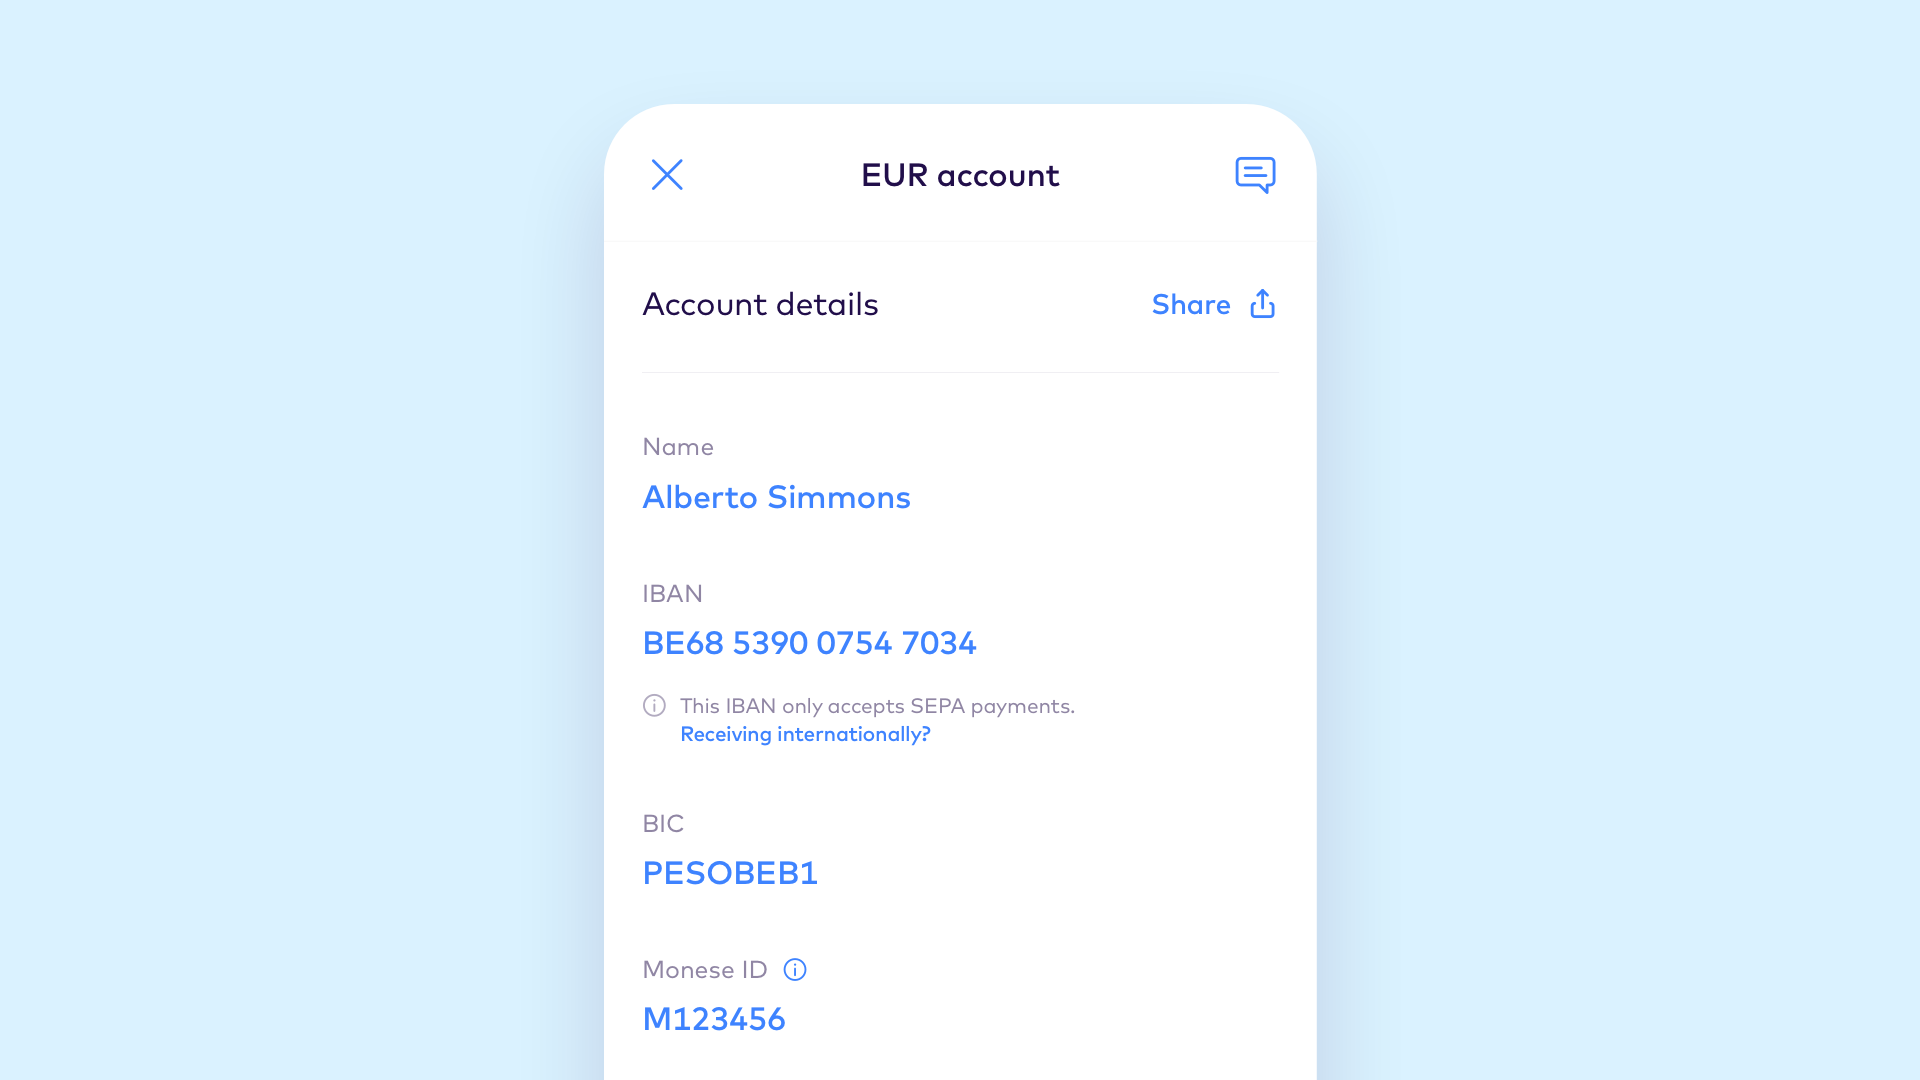Click the IBAN number BE68 5390 0754 7034
The width and height of the screenshot is (1920, 1080).
point(808,642)
